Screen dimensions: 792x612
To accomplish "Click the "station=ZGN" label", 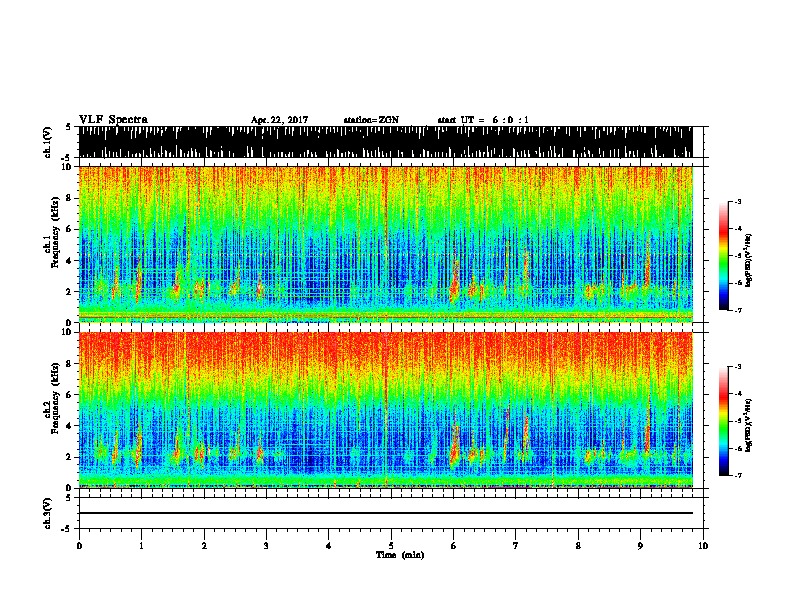I will (371, 120).
